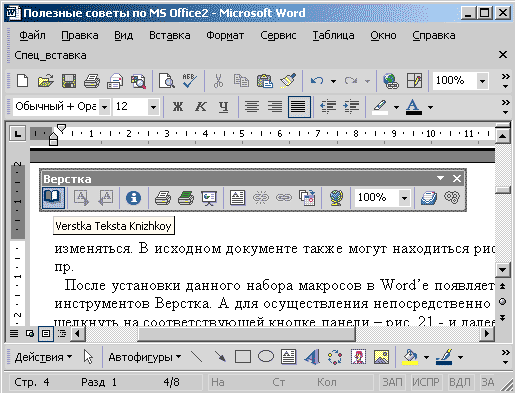Open the Таблица menu
The width and height of the screenshot is (515, 393).
coord(333,35)
